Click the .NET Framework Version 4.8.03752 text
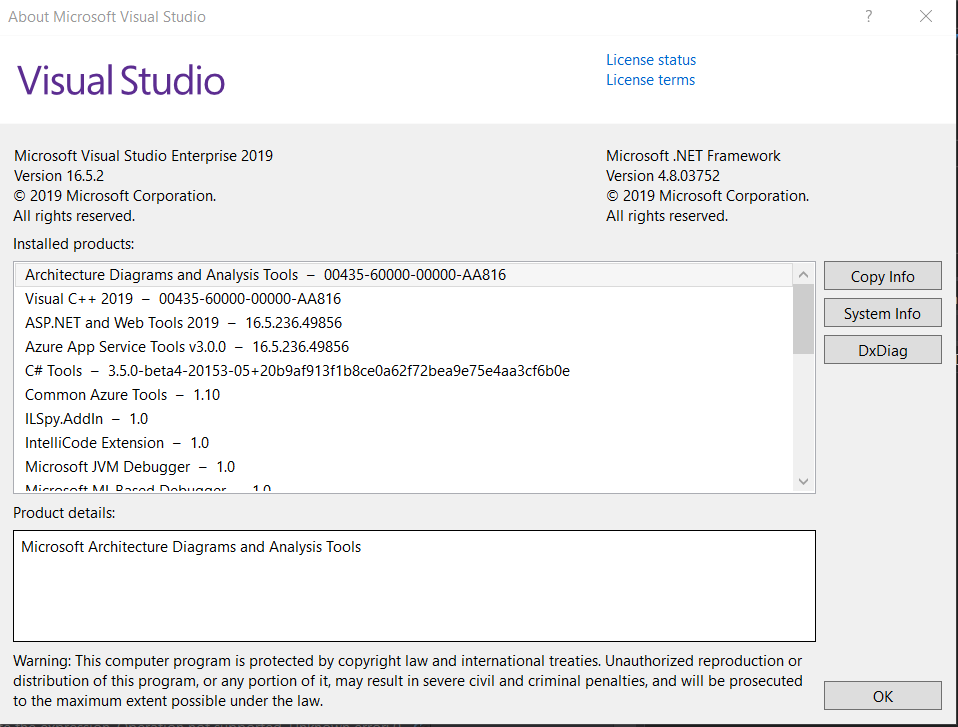 click(x=663, y=176)
